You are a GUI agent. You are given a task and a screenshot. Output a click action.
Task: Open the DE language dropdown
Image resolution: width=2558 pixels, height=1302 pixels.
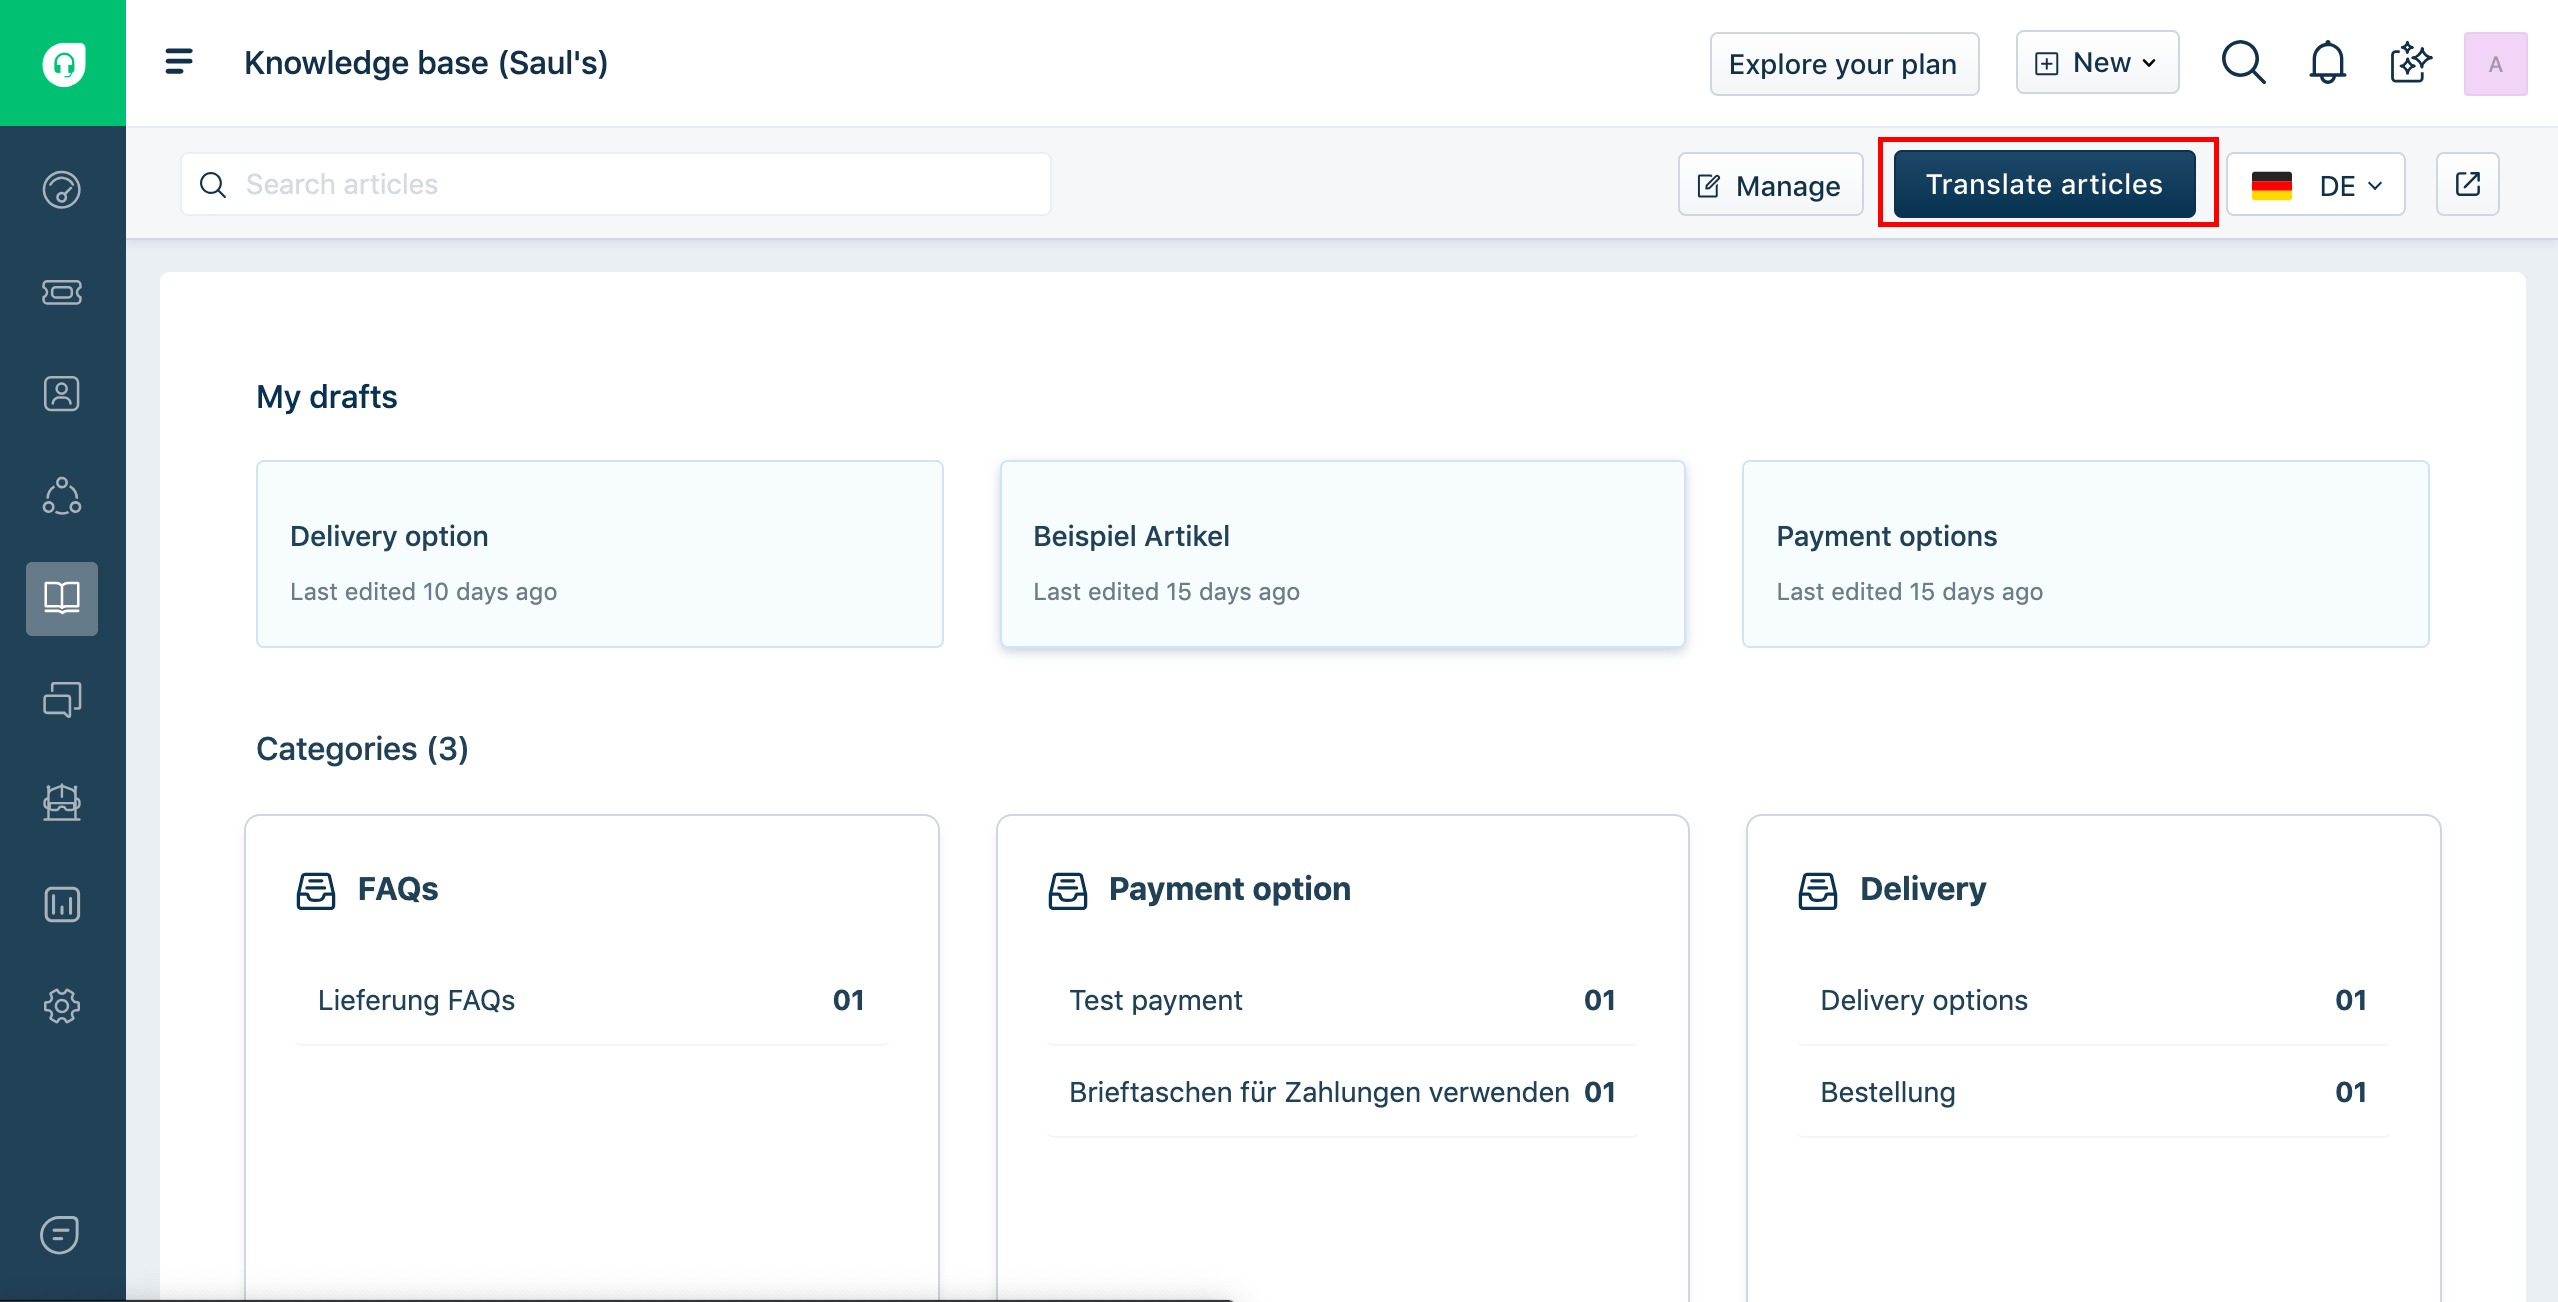tap(2315, 185)
